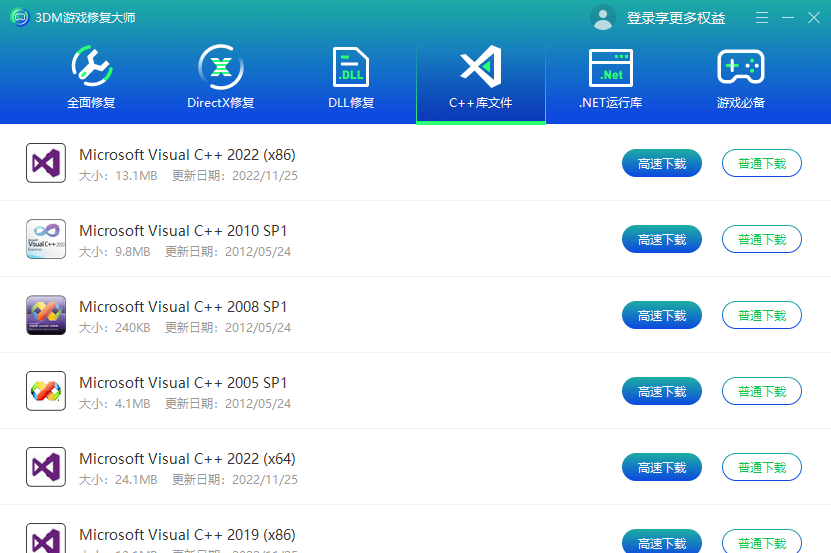831x553 pixels.
Task: Click 普通下载 for Visual C++ 2022 (x86)
Action: (762, 163)
